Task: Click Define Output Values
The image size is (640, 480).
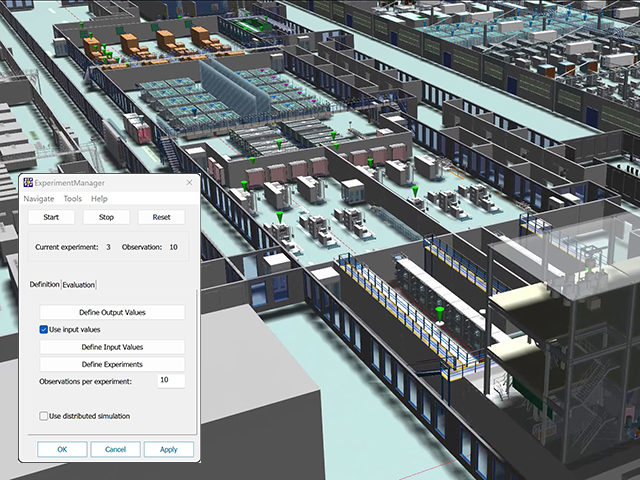Action: coord(112,313)
